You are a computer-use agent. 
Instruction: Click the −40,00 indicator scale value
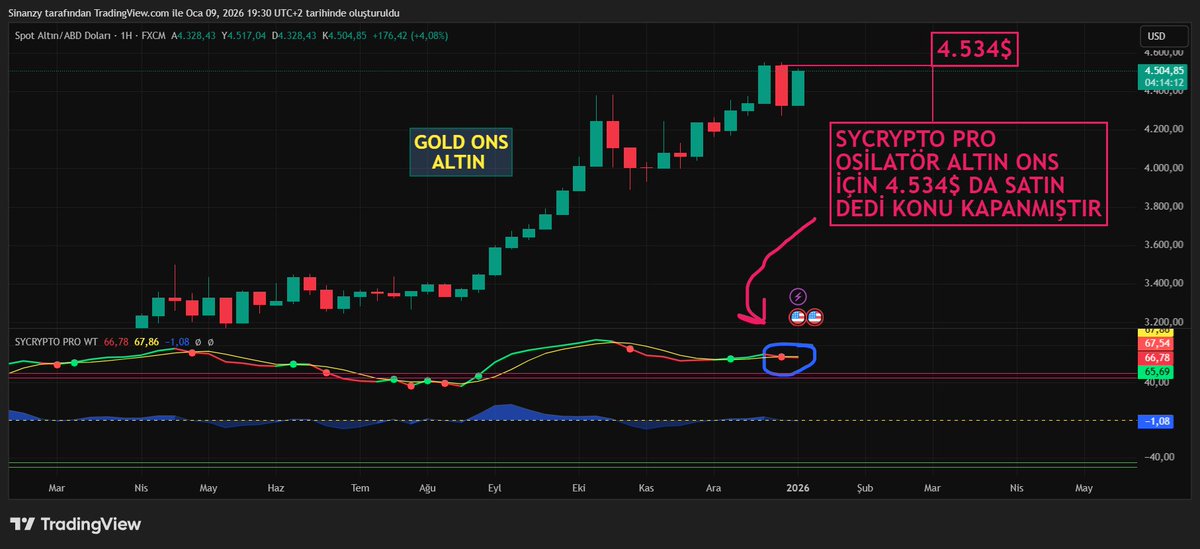(x=1157, y=457)
